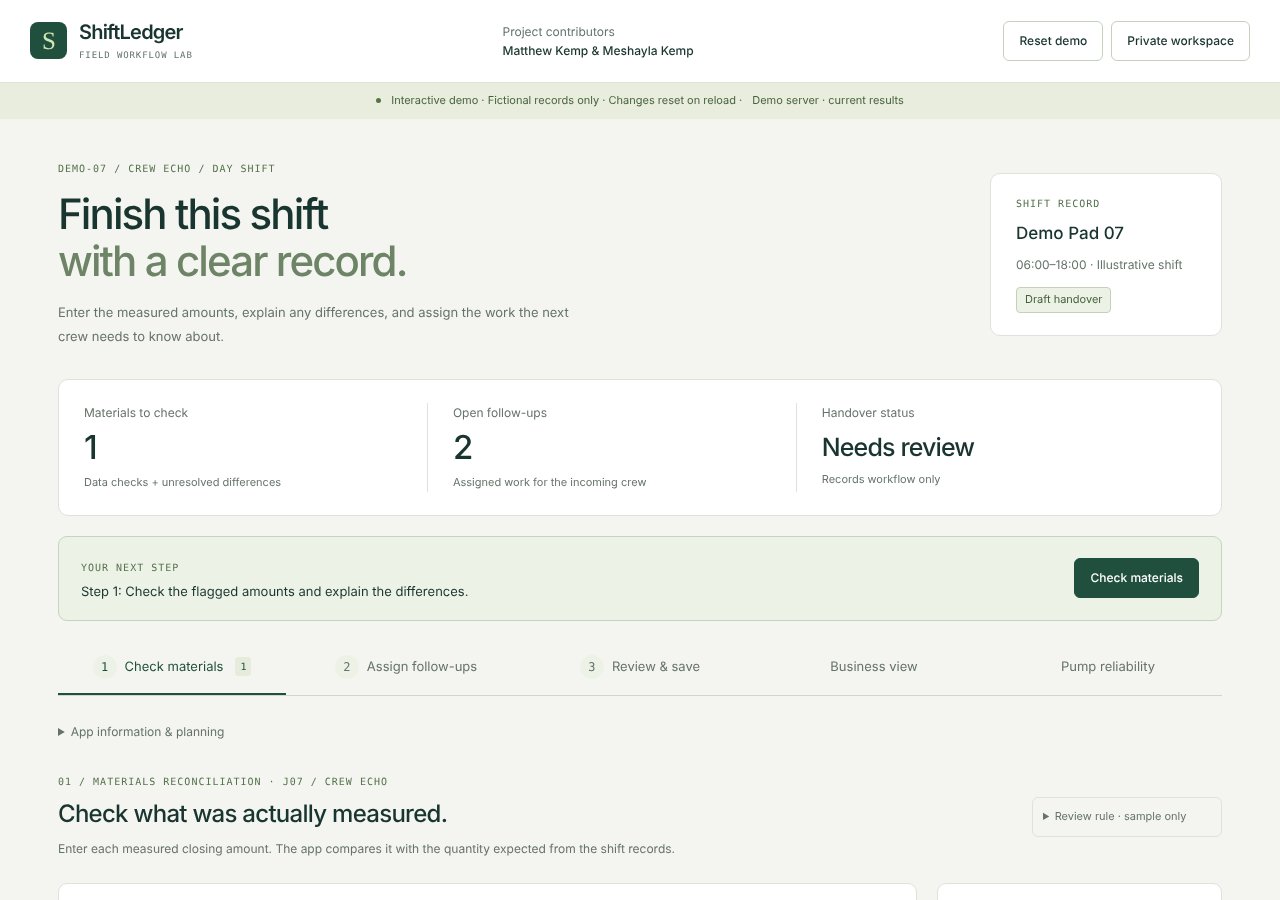Viewport: 1280px width, 900px height.
Task: Open the Assign follow-ups tab
Action: (406, 667)
